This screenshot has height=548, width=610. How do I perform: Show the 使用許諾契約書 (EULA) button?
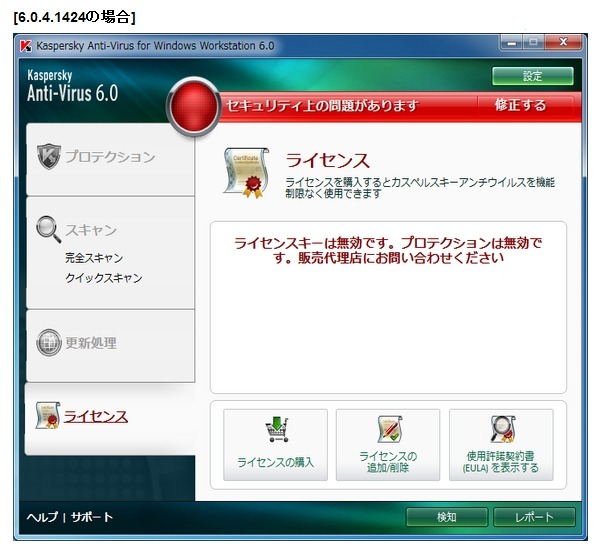coord(501,445)
